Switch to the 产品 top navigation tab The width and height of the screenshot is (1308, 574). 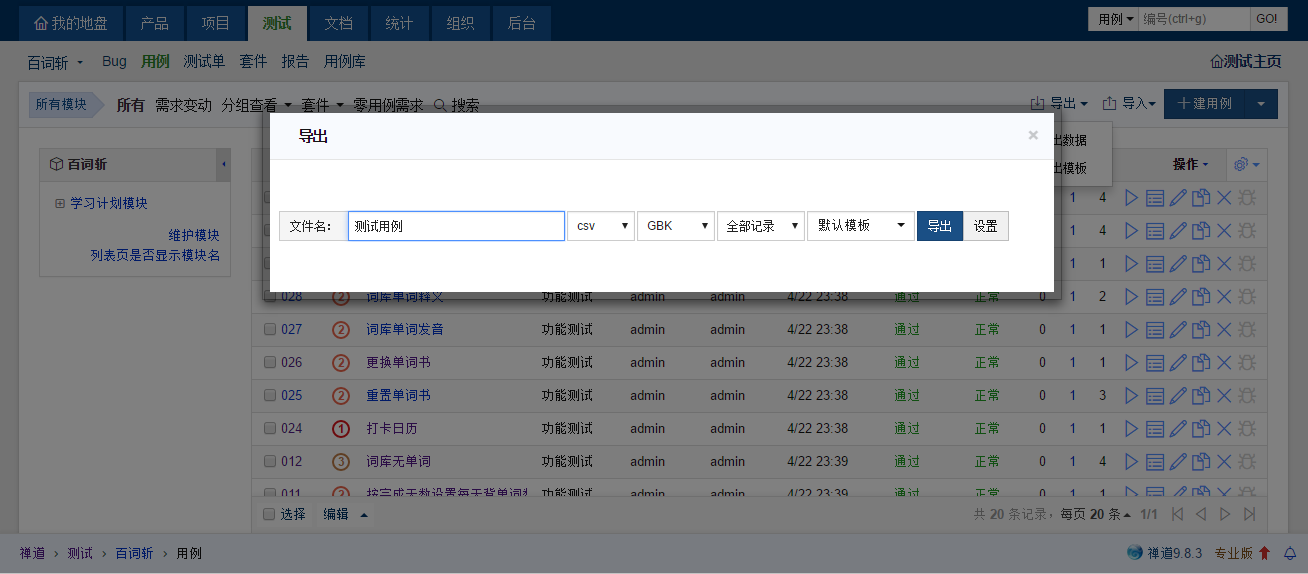[155, 22]
